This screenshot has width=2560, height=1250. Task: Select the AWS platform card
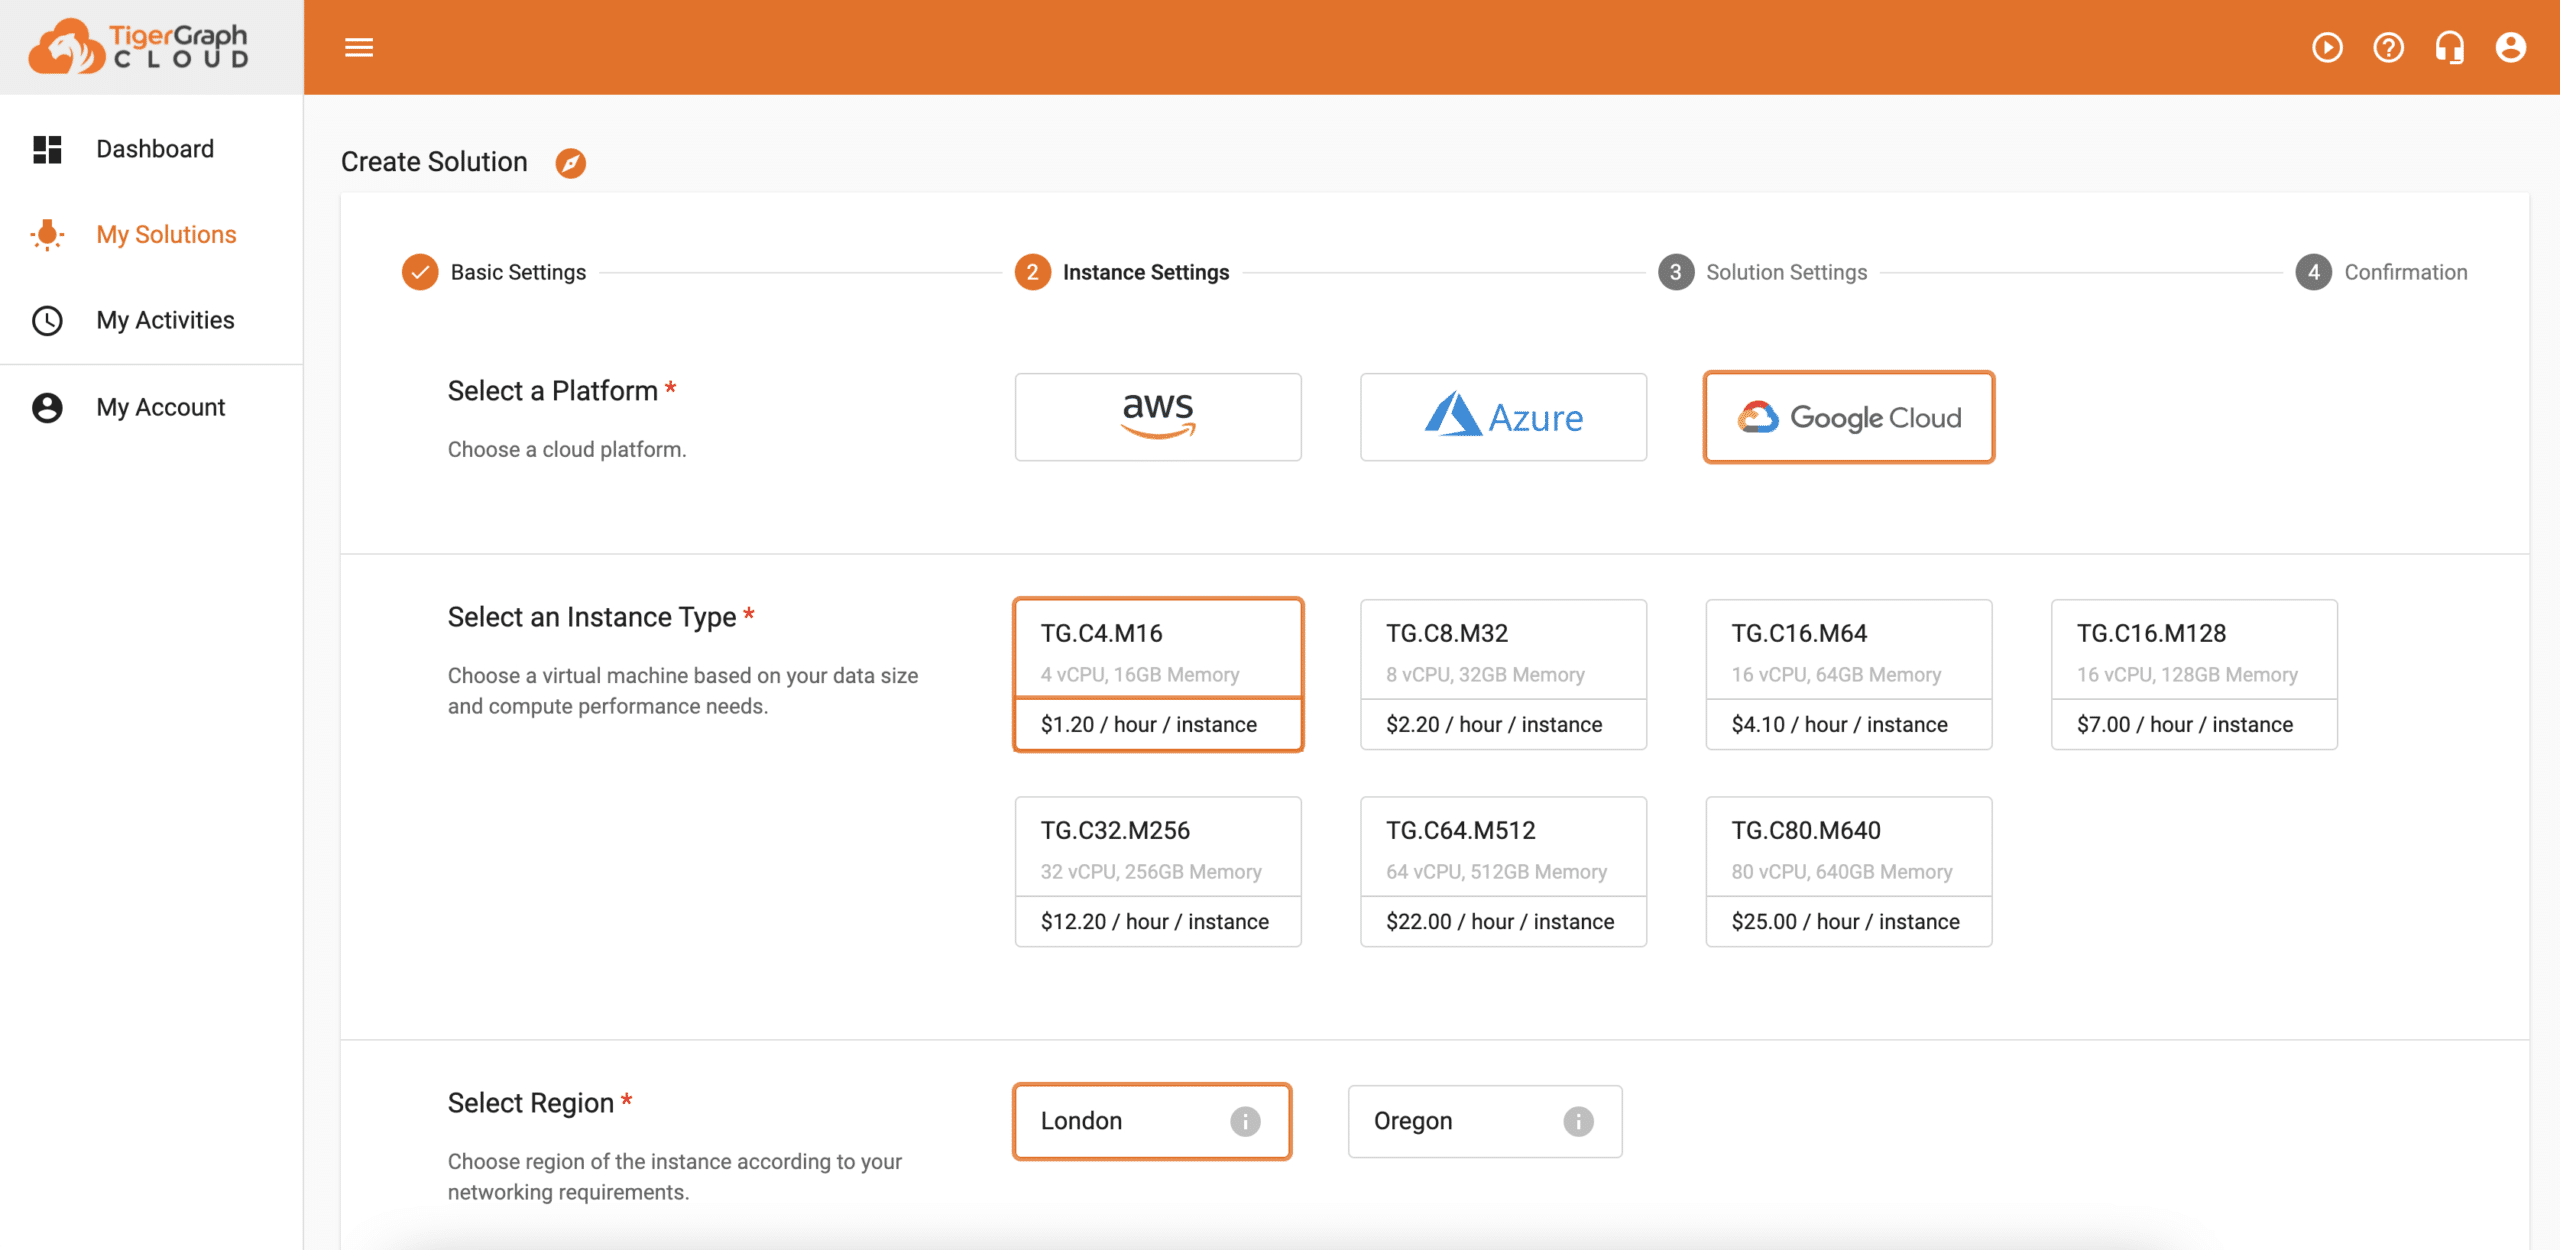[x=1158, y=417]
